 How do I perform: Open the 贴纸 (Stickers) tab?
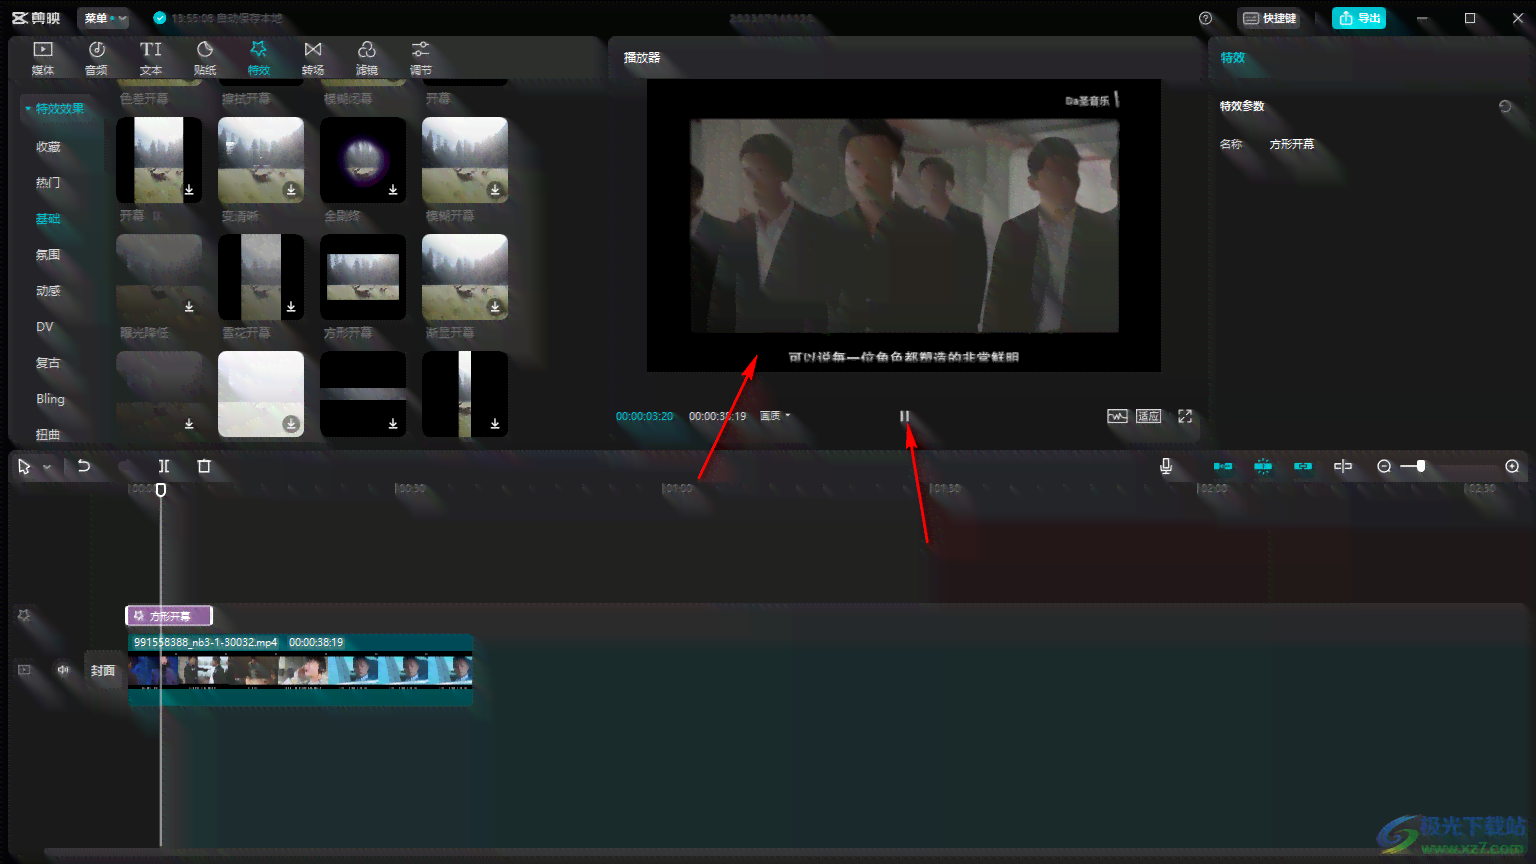click(205, 58)
